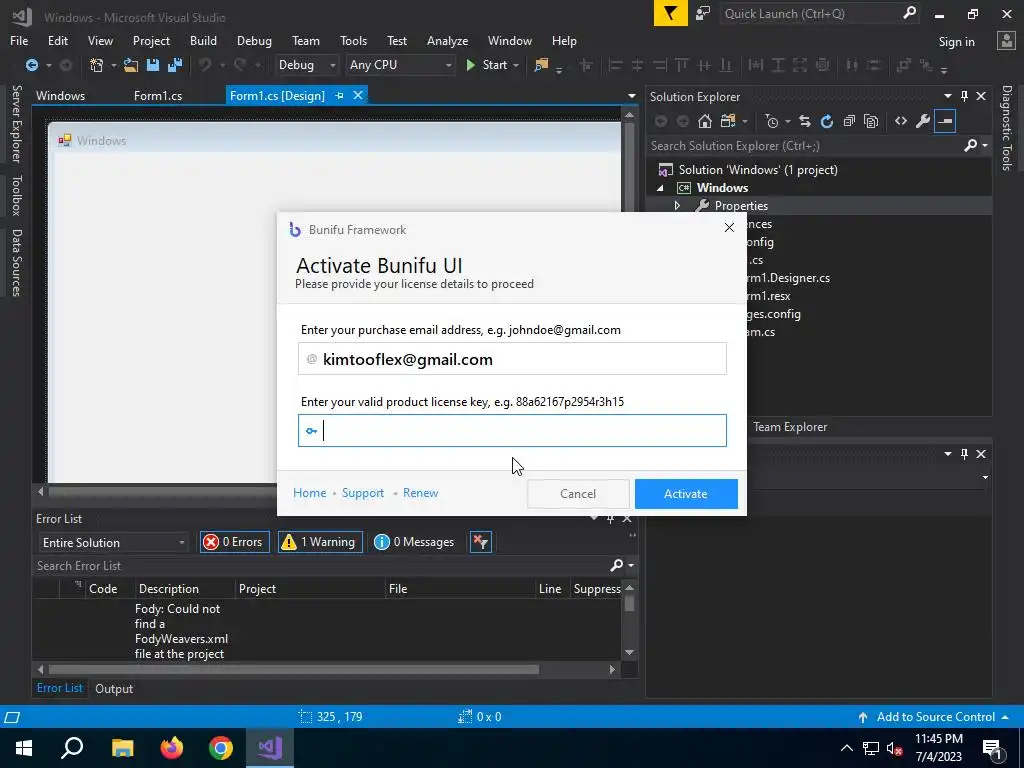Toggle Show All Files in Solution Explorer

point(871,121)
